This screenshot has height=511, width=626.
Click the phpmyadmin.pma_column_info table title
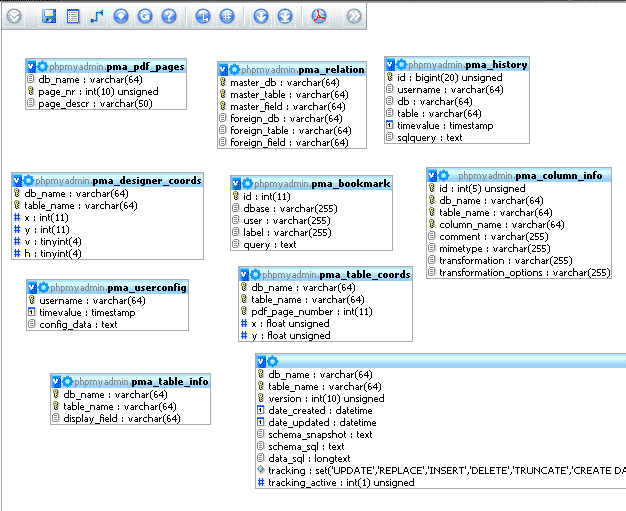click(x=530, y=176)
